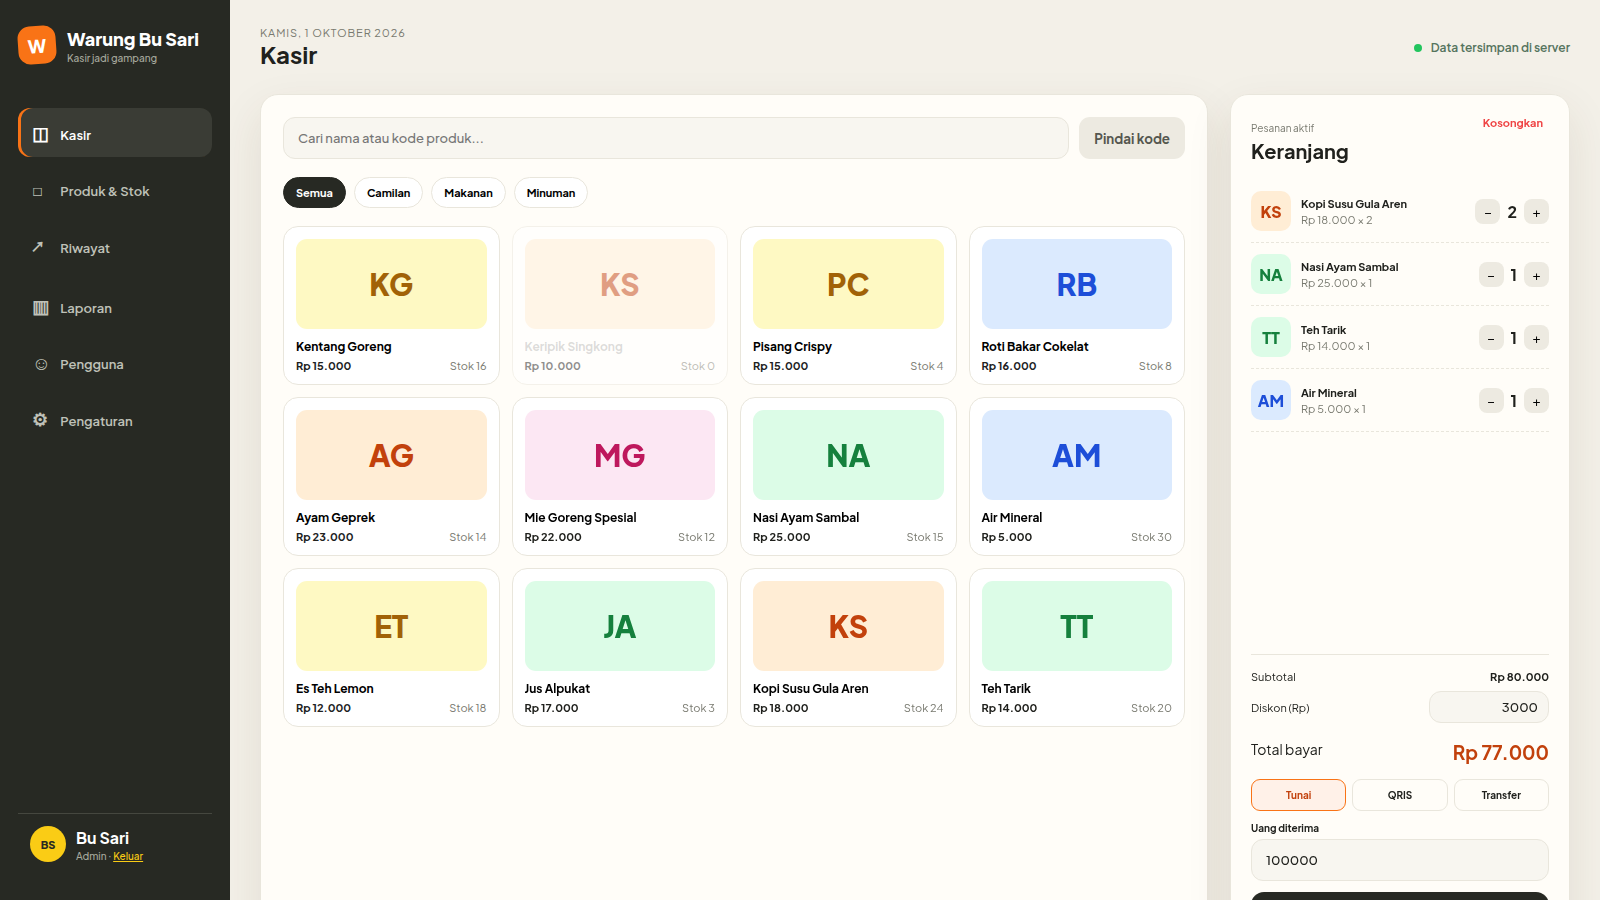The width and height of the screenshot is (1600, 900).
Task: Click the Pengaturan gear icon
Action: point(40,420)
